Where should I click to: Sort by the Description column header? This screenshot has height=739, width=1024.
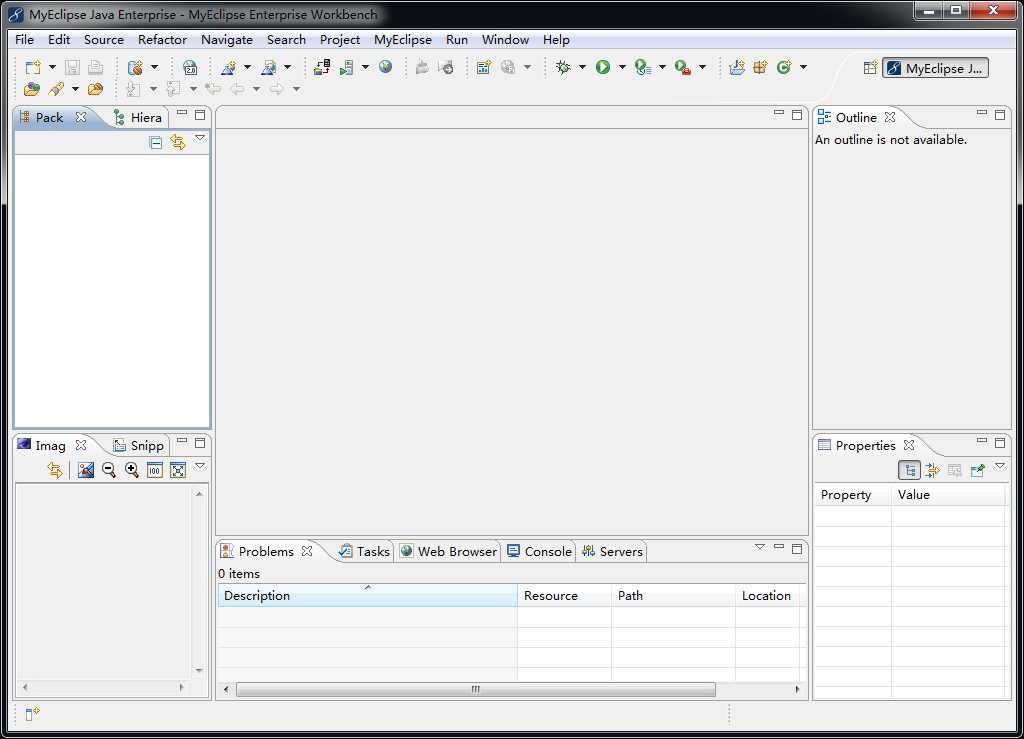coord(367,595)
